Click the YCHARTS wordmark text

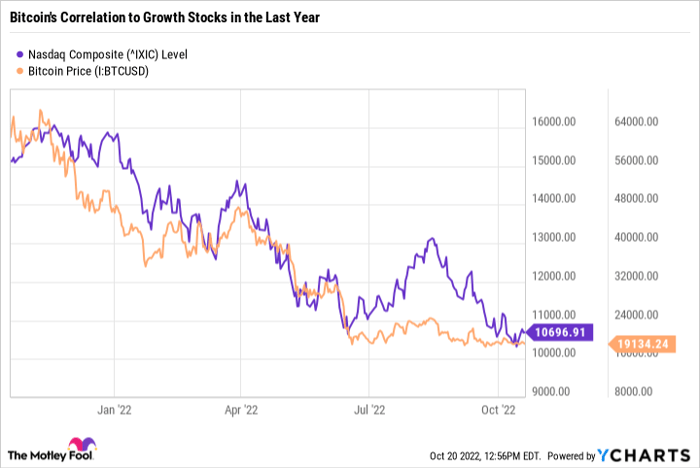pos(653,456)
